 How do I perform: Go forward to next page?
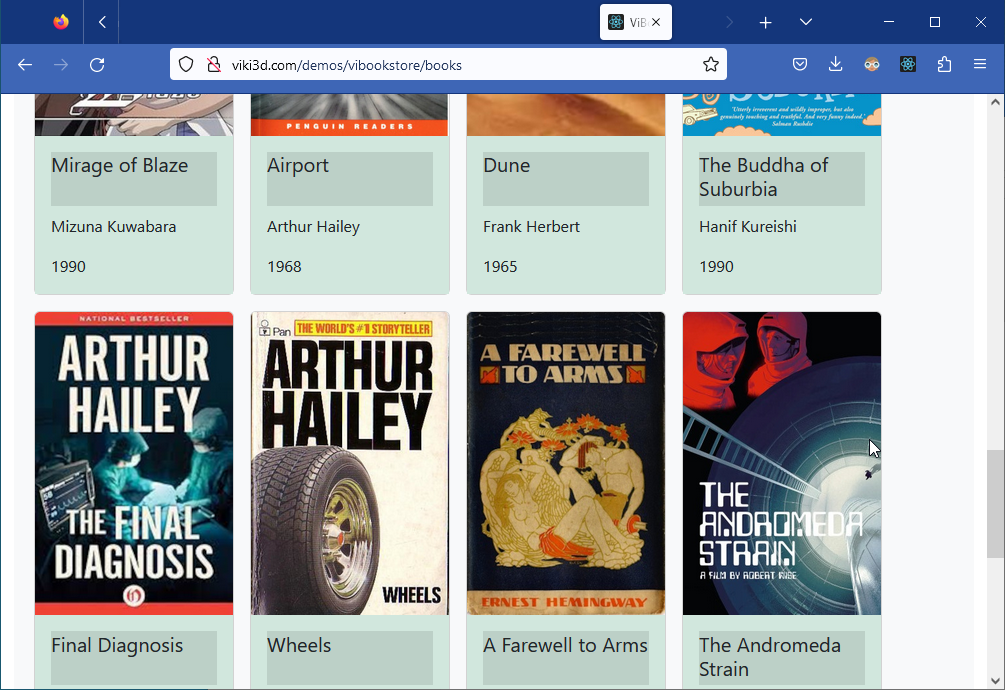pos(61,65)
